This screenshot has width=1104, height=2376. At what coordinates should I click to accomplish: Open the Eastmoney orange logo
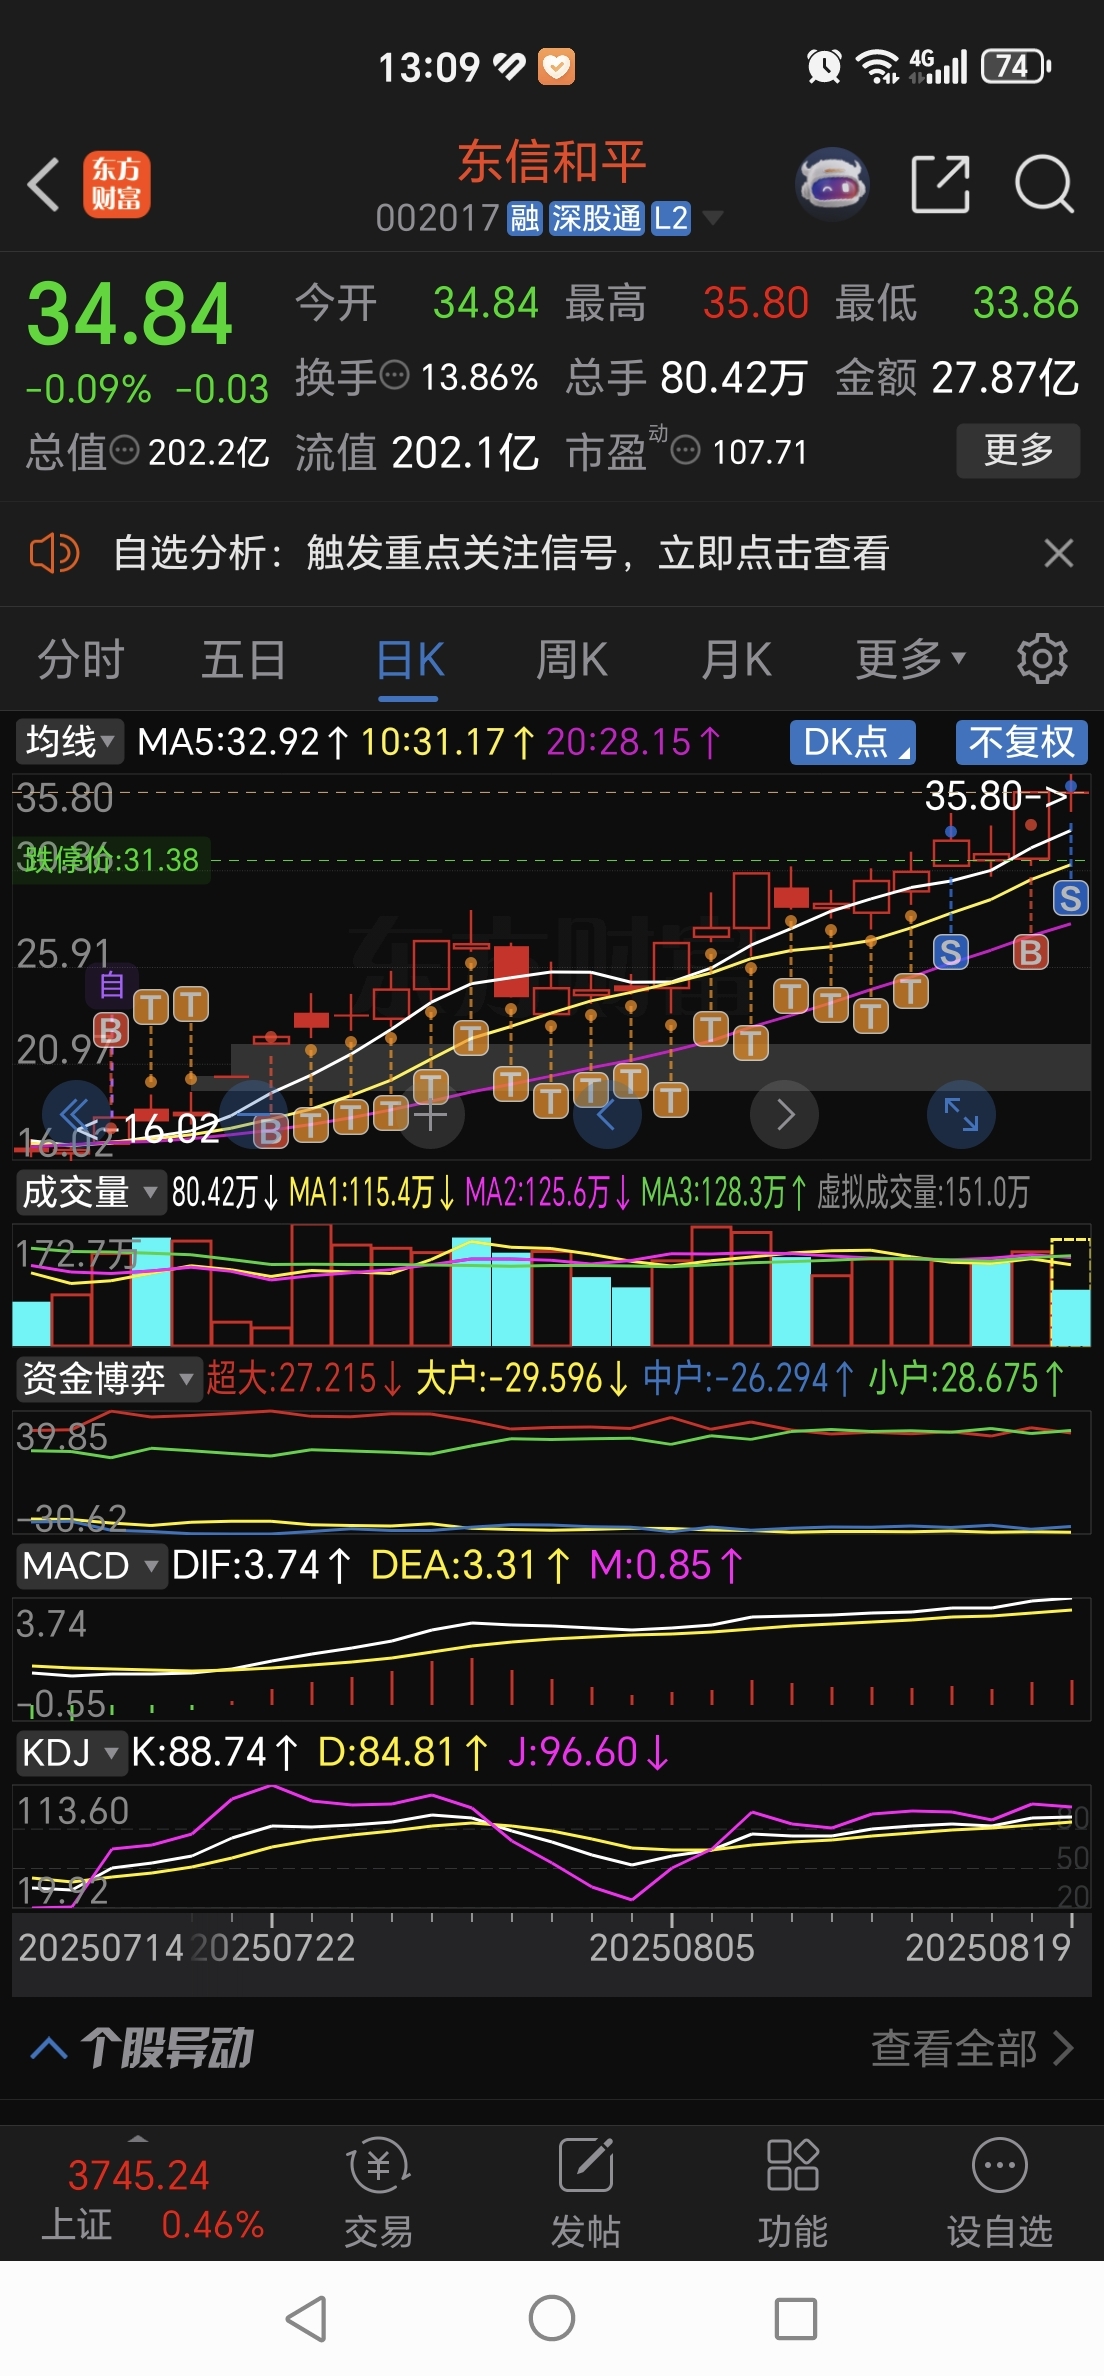point(117,185)
